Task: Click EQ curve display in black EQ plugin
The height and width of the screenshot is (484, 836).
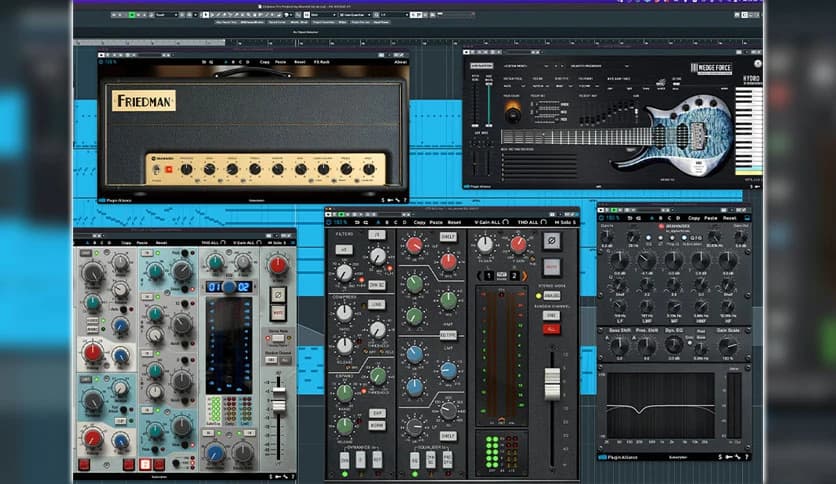Action: pyautogui.click(x=660, y=405)
